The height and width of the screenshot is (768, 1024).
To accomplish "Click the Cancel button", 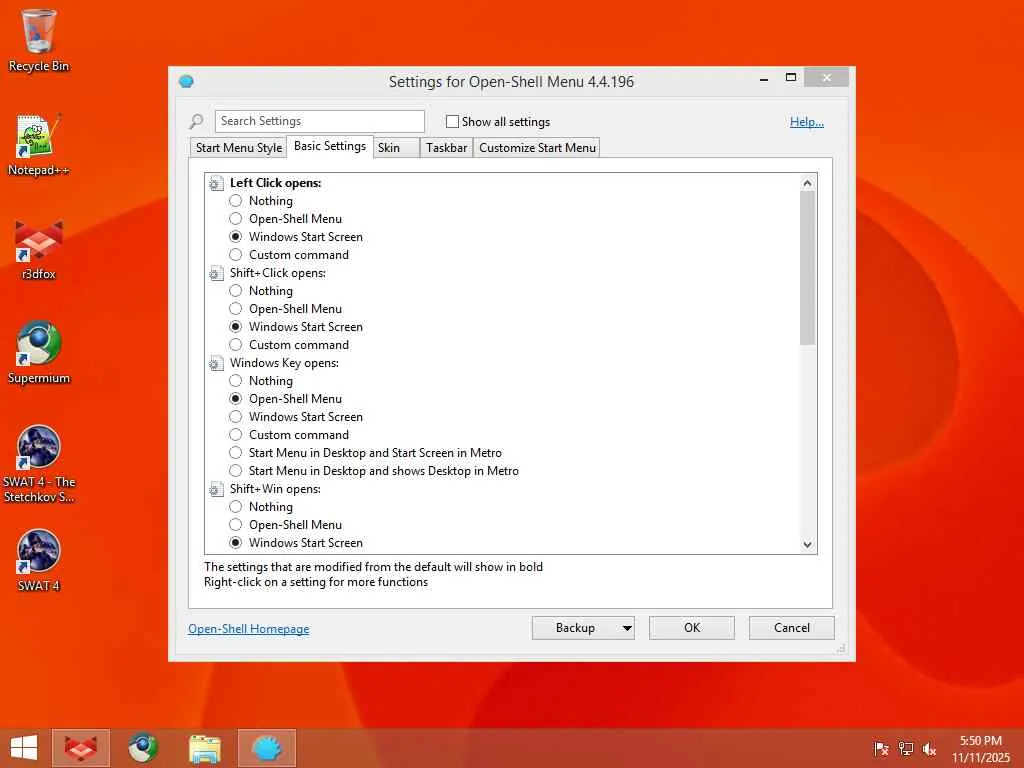I will pyautogui.click(x=792, y=628).
